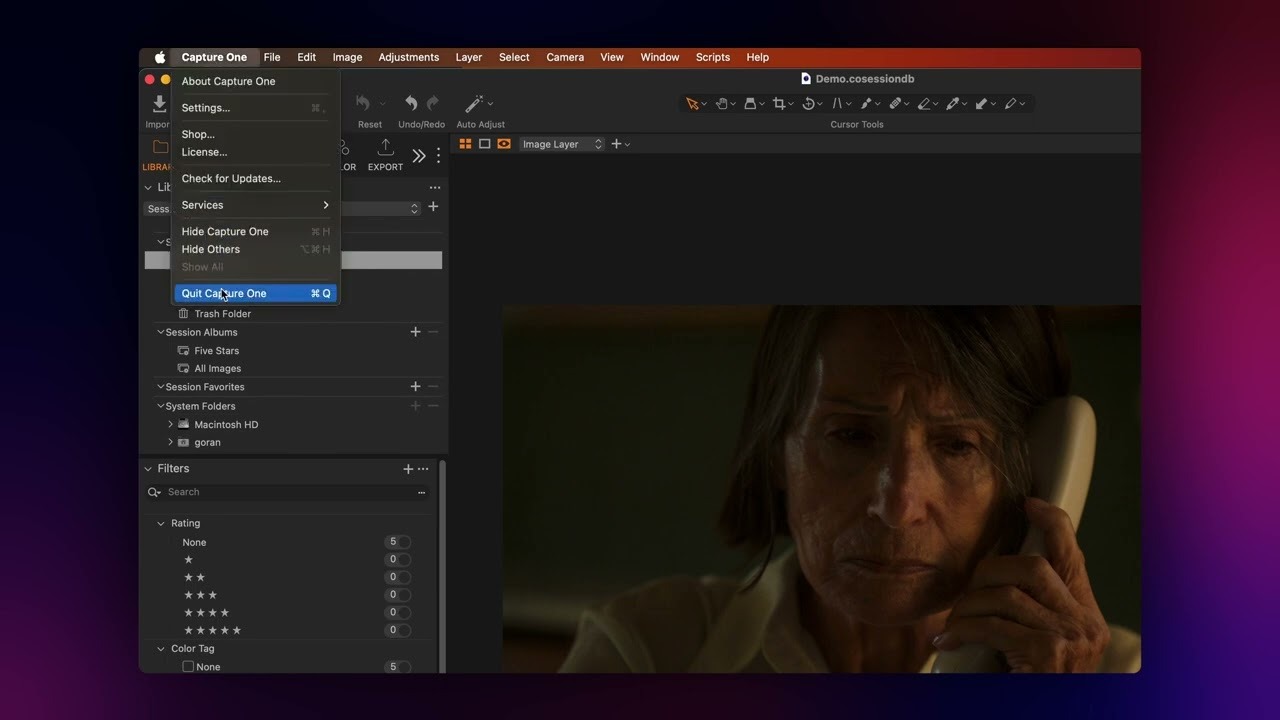This screenshot has height=720, width=1280.
Task: Click the Demo.cosessiondb document icon
Action: point(806,79)
